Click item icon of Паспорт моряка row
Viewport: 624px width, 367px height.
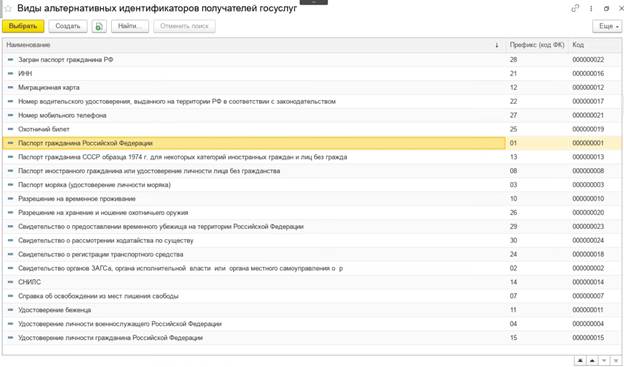(11, 185)
